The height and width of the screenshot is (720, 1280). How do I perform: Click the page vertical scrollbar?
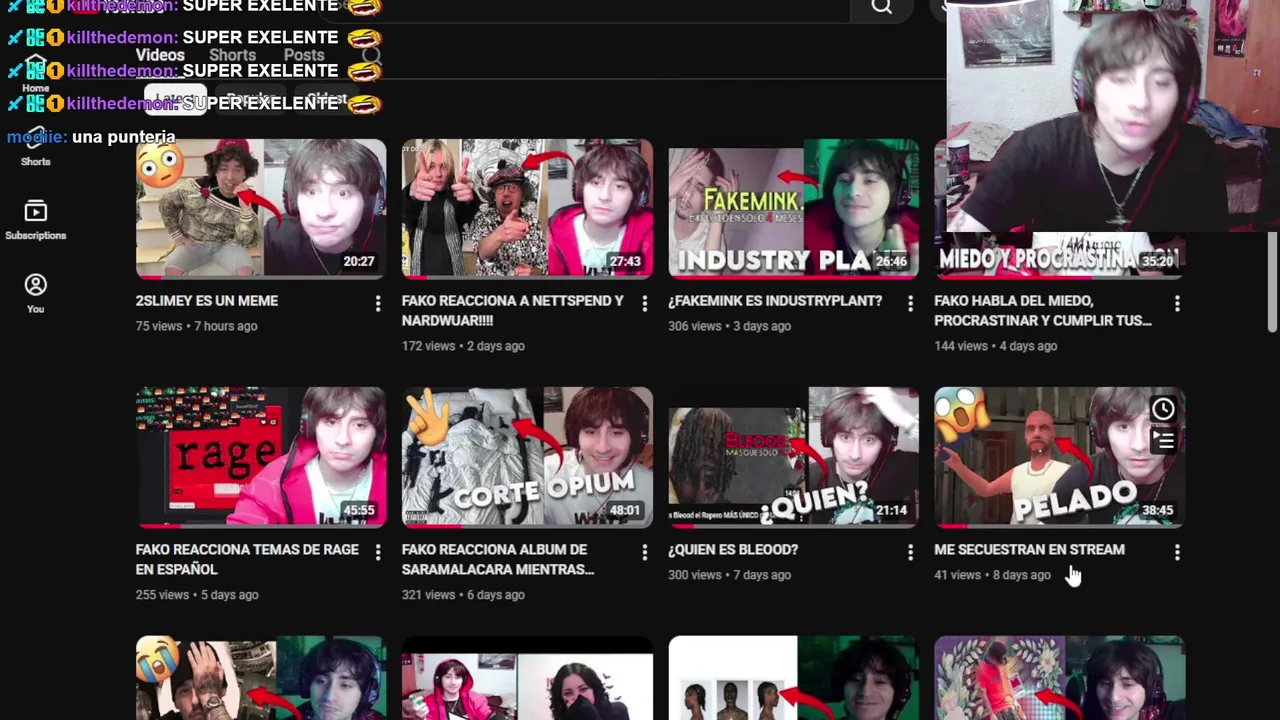1272,280
